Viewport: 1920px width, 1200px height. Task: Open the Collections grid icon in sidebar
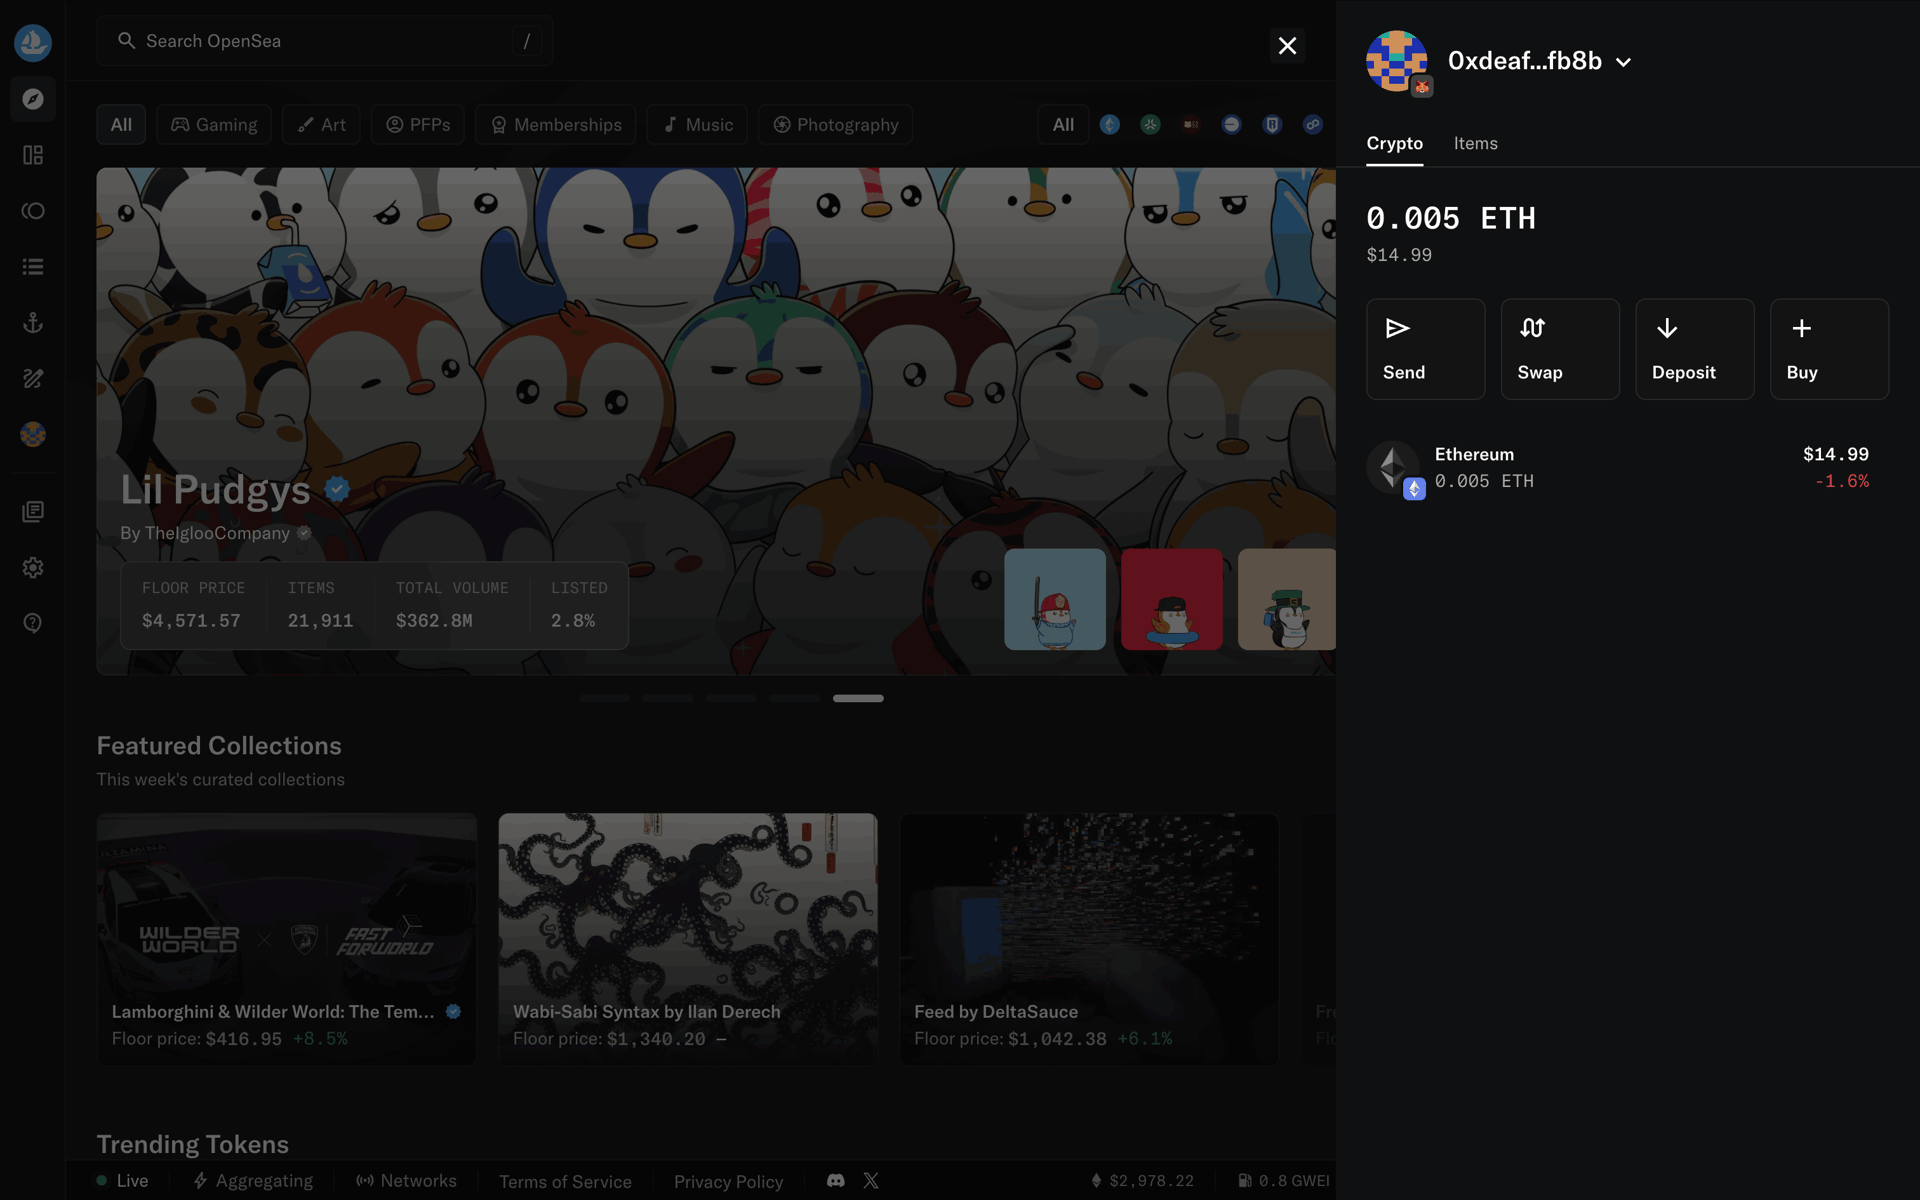tap(33, 155)
